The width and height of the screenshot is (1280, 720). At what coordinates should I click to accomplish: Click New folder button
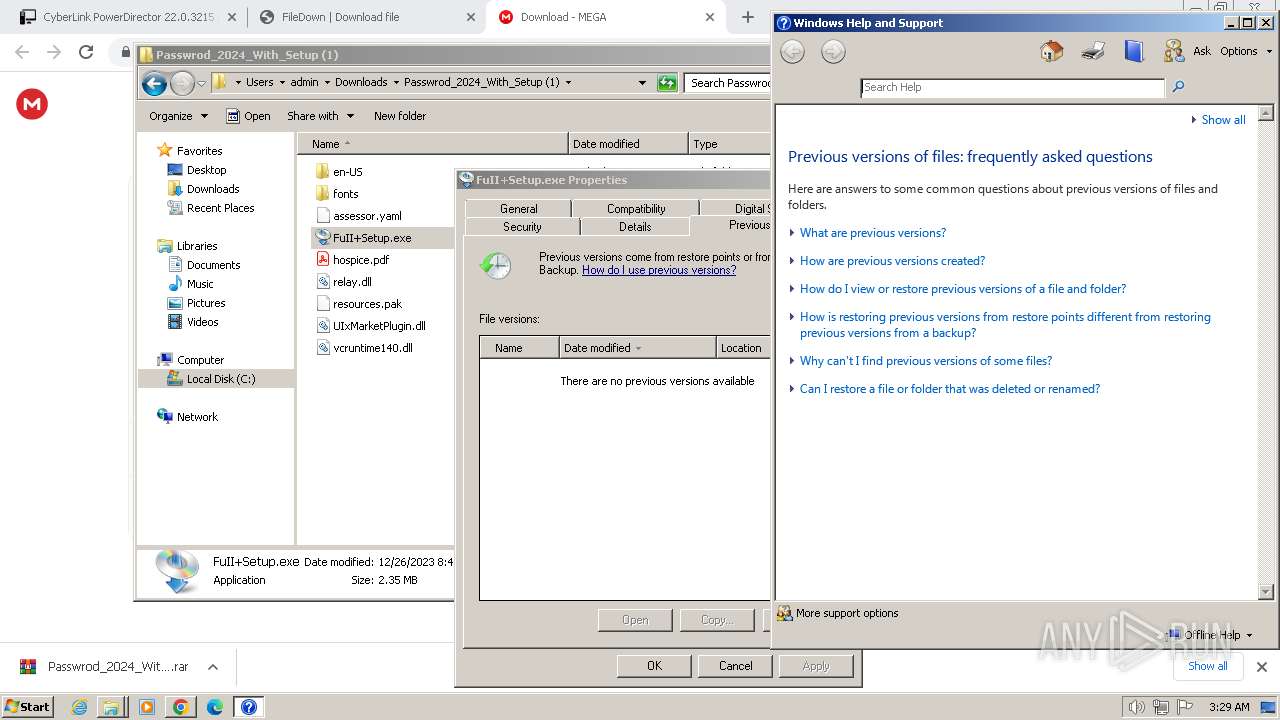[400, 116]
